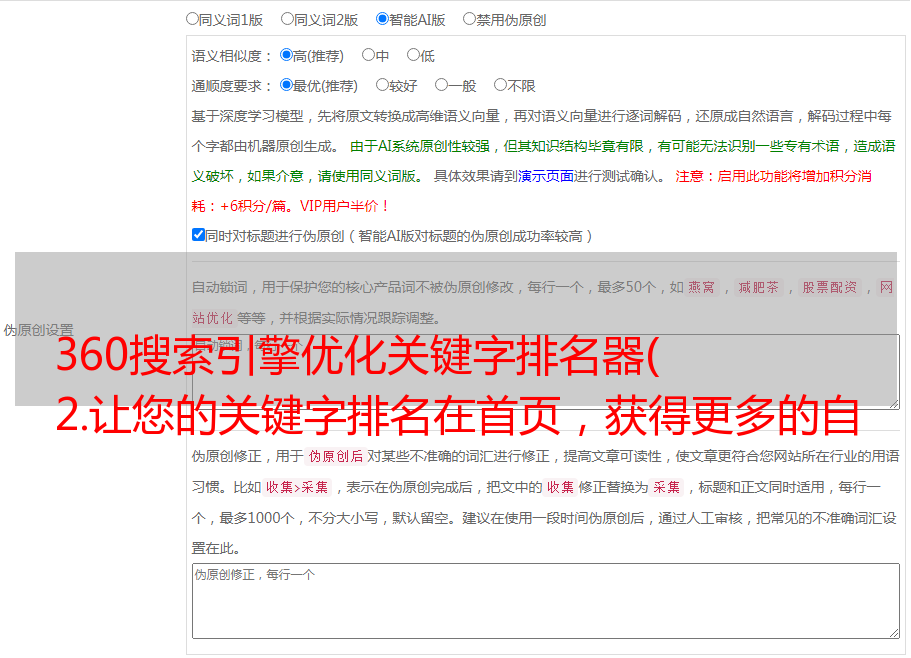The height and width of the screenshot is (658, 911).
Task: Set 语义相似度 to 低
Action: [x=413, y=55]
